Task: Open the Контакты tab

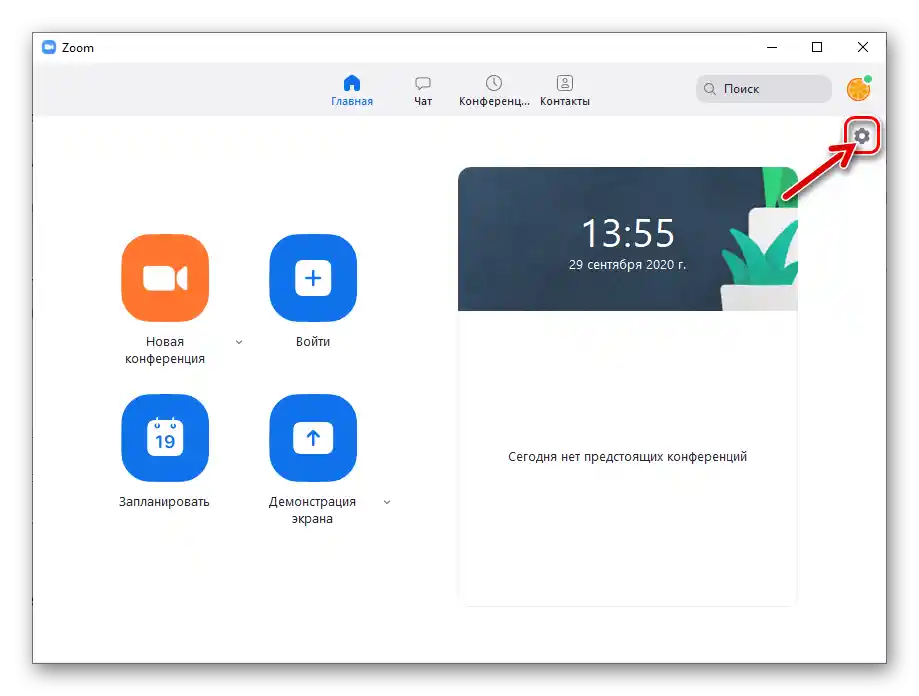Action: [564, 90]
